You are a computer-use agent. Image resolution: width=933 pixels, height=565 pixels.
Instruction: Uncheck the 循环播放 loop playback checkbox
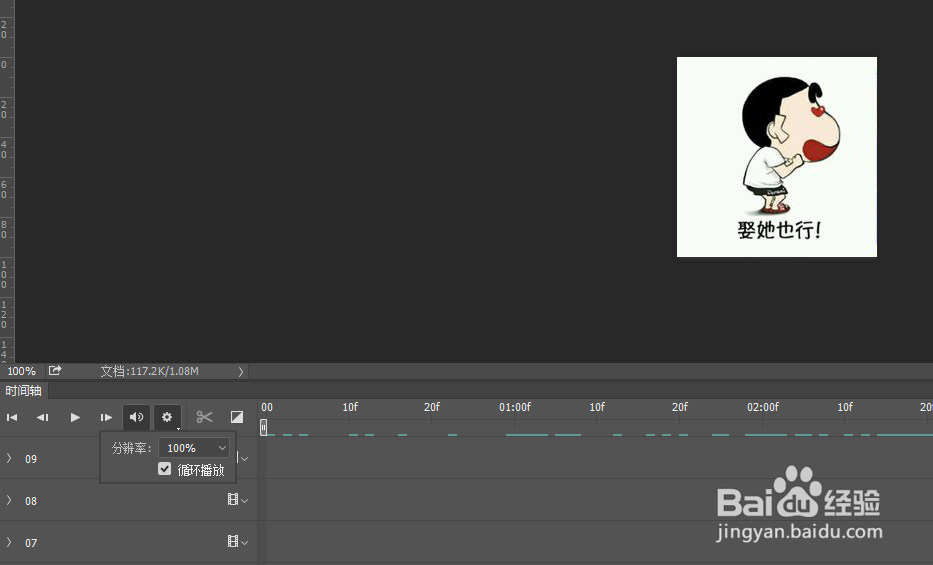coord(165,469)
